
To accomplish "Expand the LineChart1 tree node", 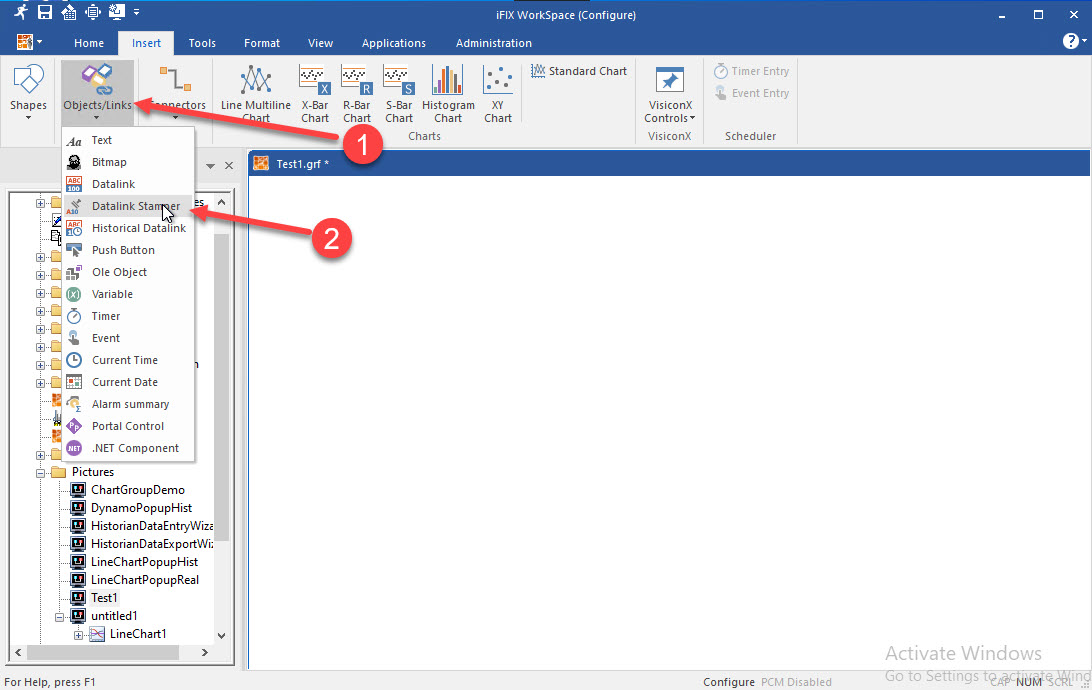I will pos(78,634).
